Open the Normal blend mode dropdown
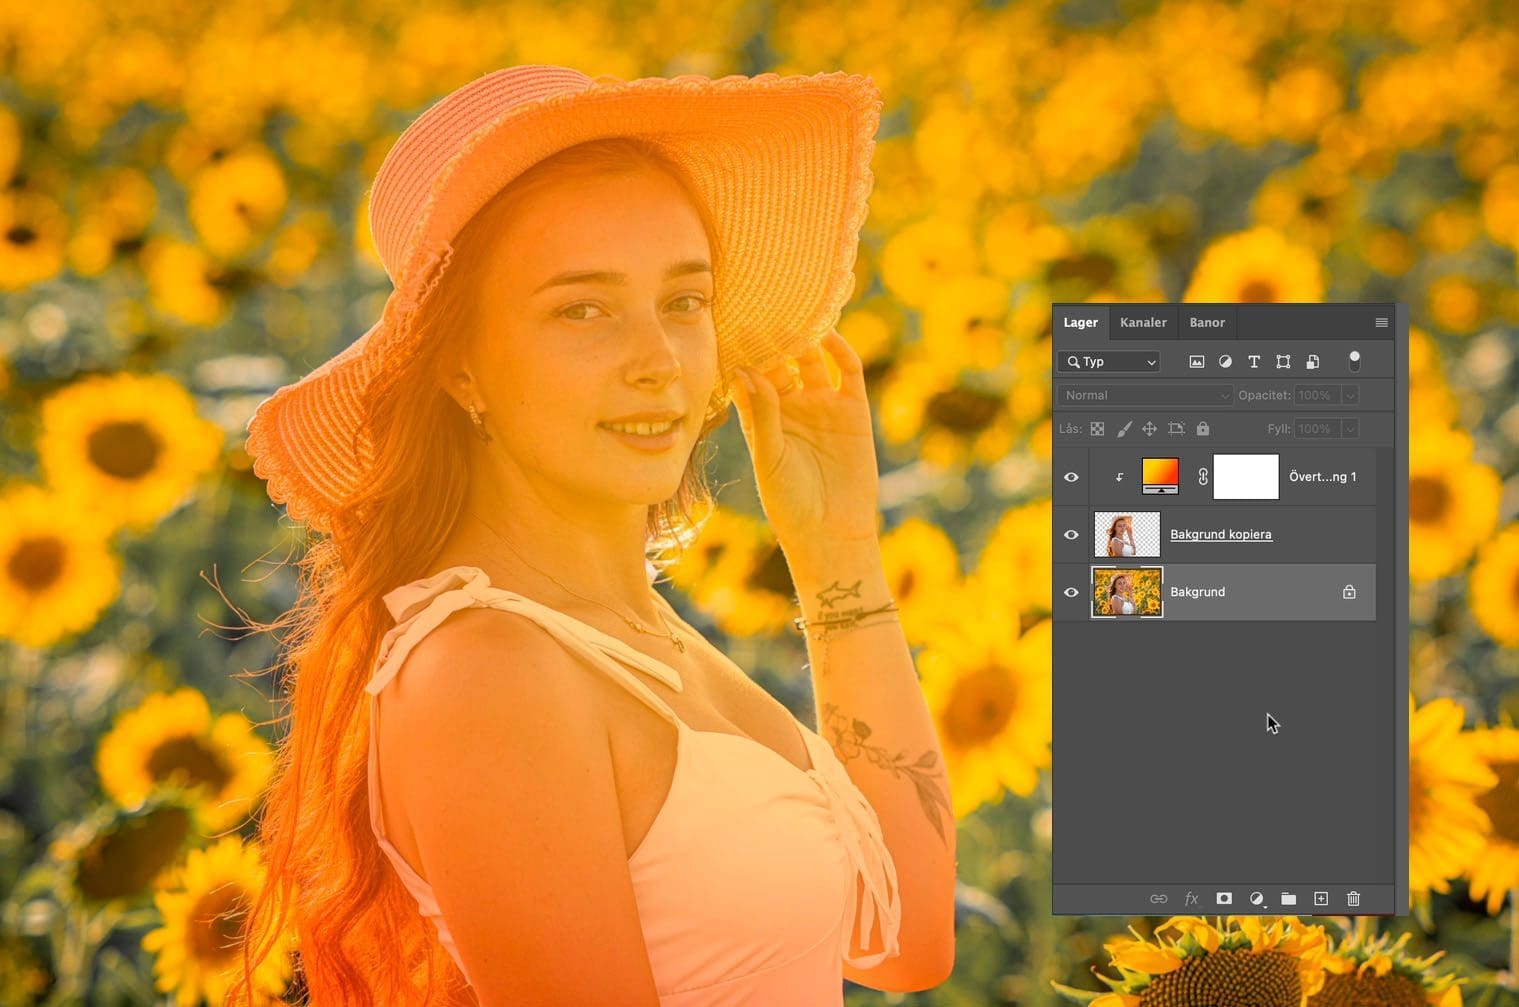Image resolution: width=1519 pixels, height=1007 pixels. [1145, 395]
